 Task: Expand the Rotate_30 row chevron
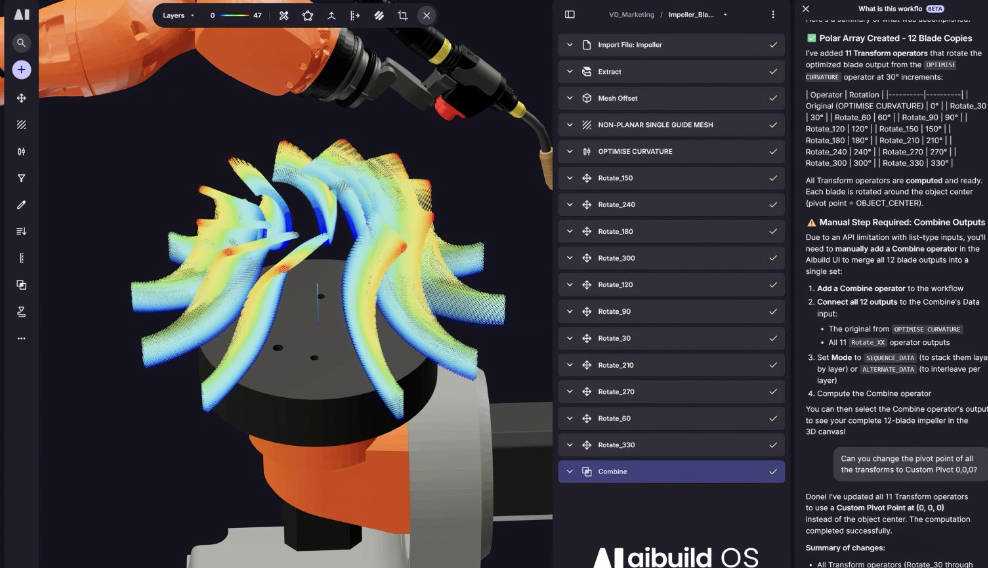coord(570,339)
